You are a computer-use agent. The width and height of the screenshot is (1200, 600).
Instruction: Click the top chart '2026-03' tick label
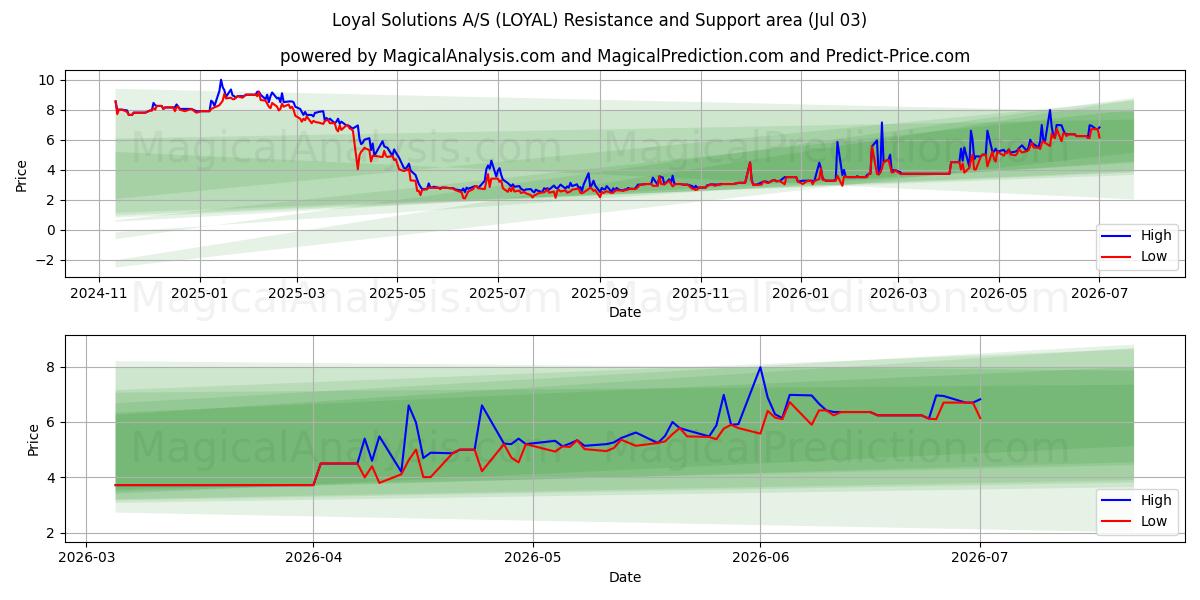click(898, 293)
